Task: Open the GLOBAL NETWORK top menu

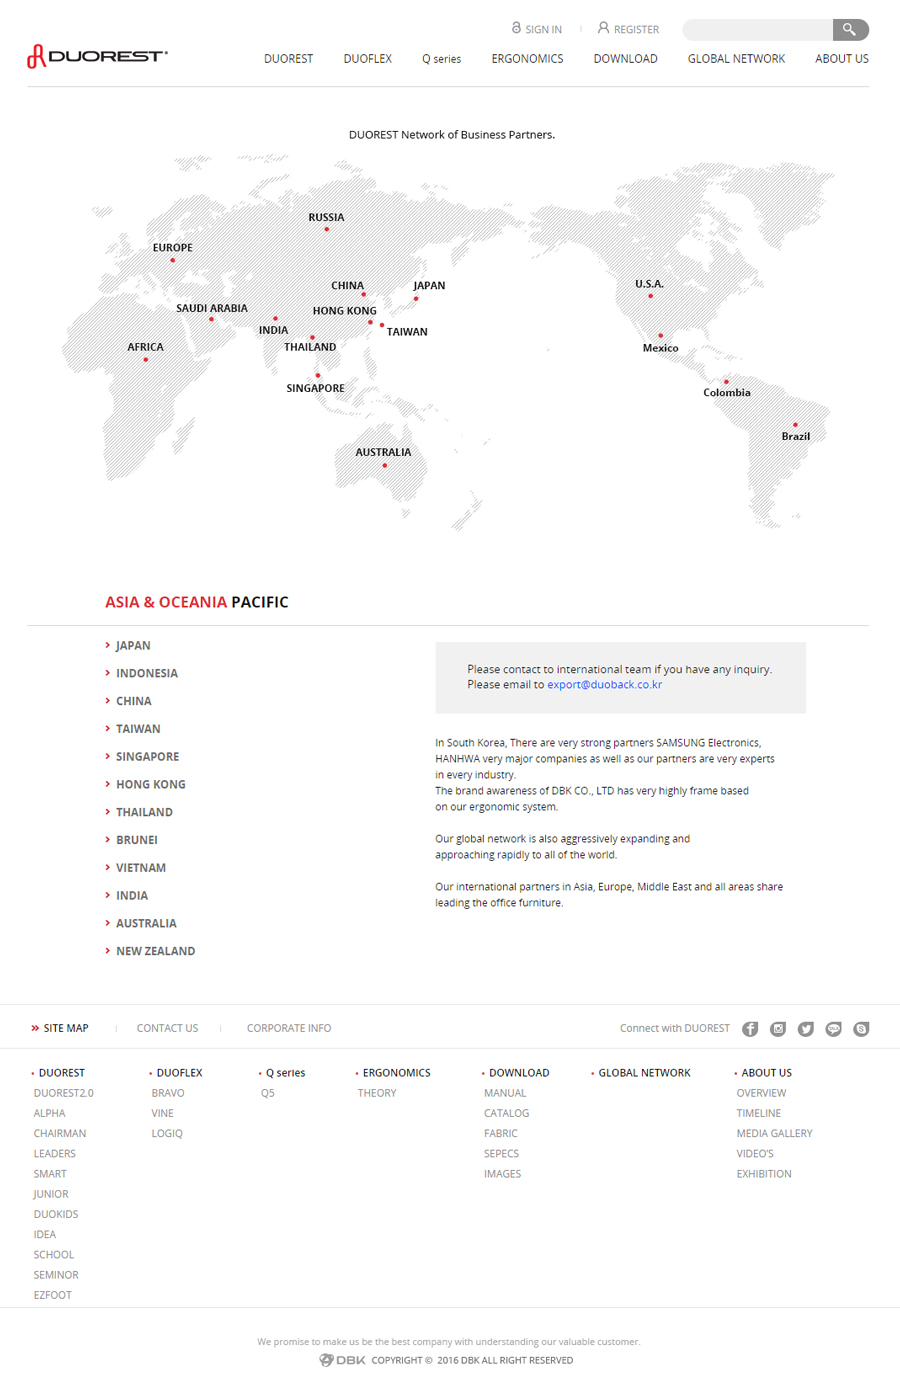Action: (x=736, y=59)
